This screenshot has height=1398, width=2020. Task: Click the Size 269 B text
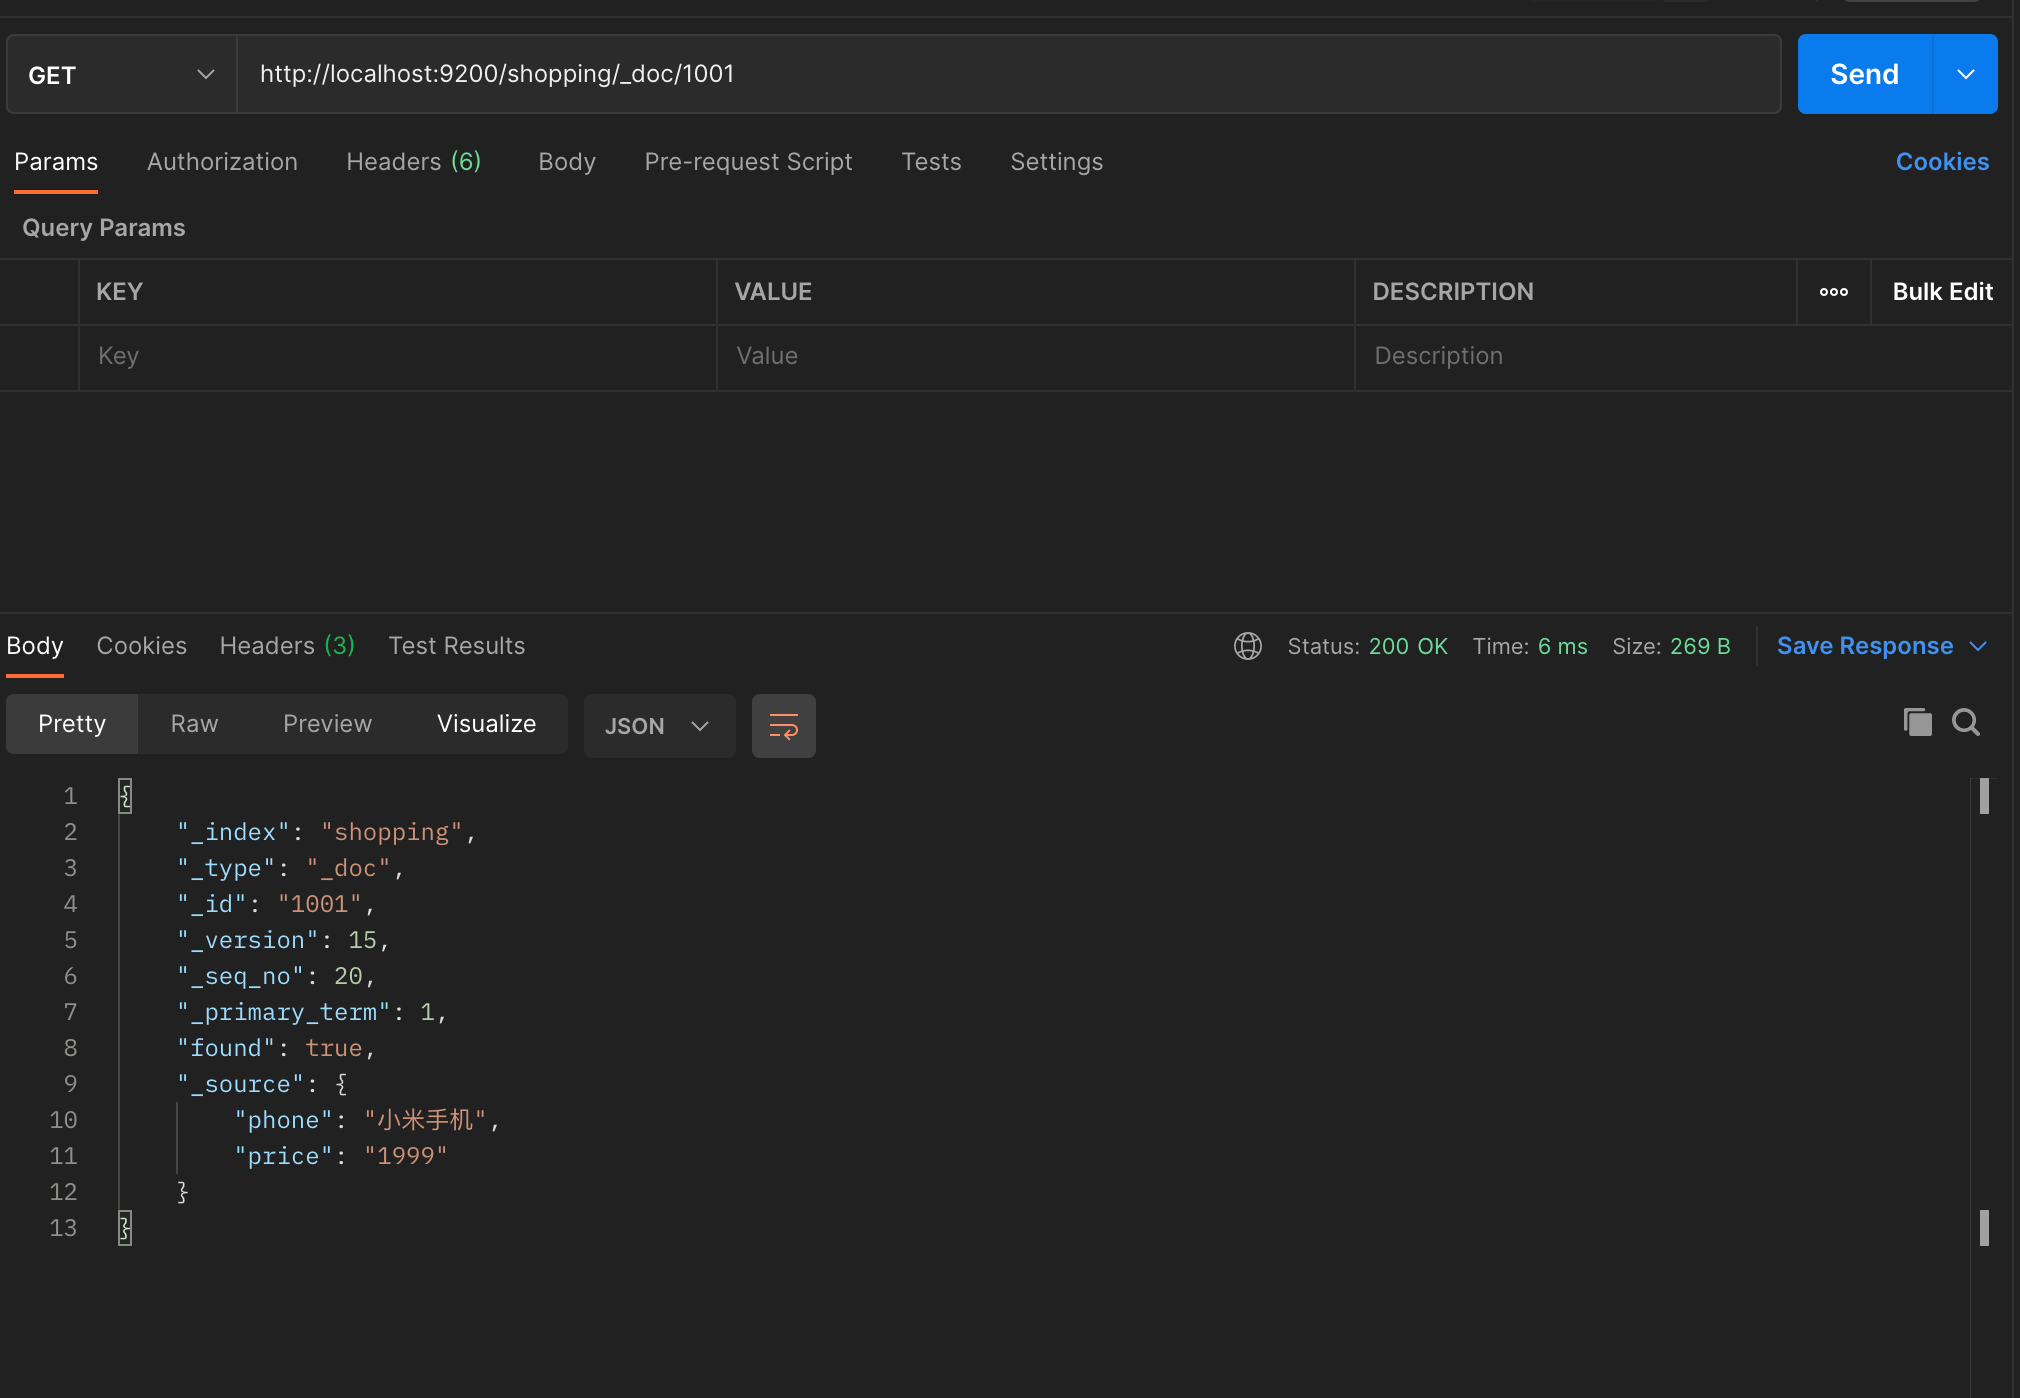click(1671, 646)
